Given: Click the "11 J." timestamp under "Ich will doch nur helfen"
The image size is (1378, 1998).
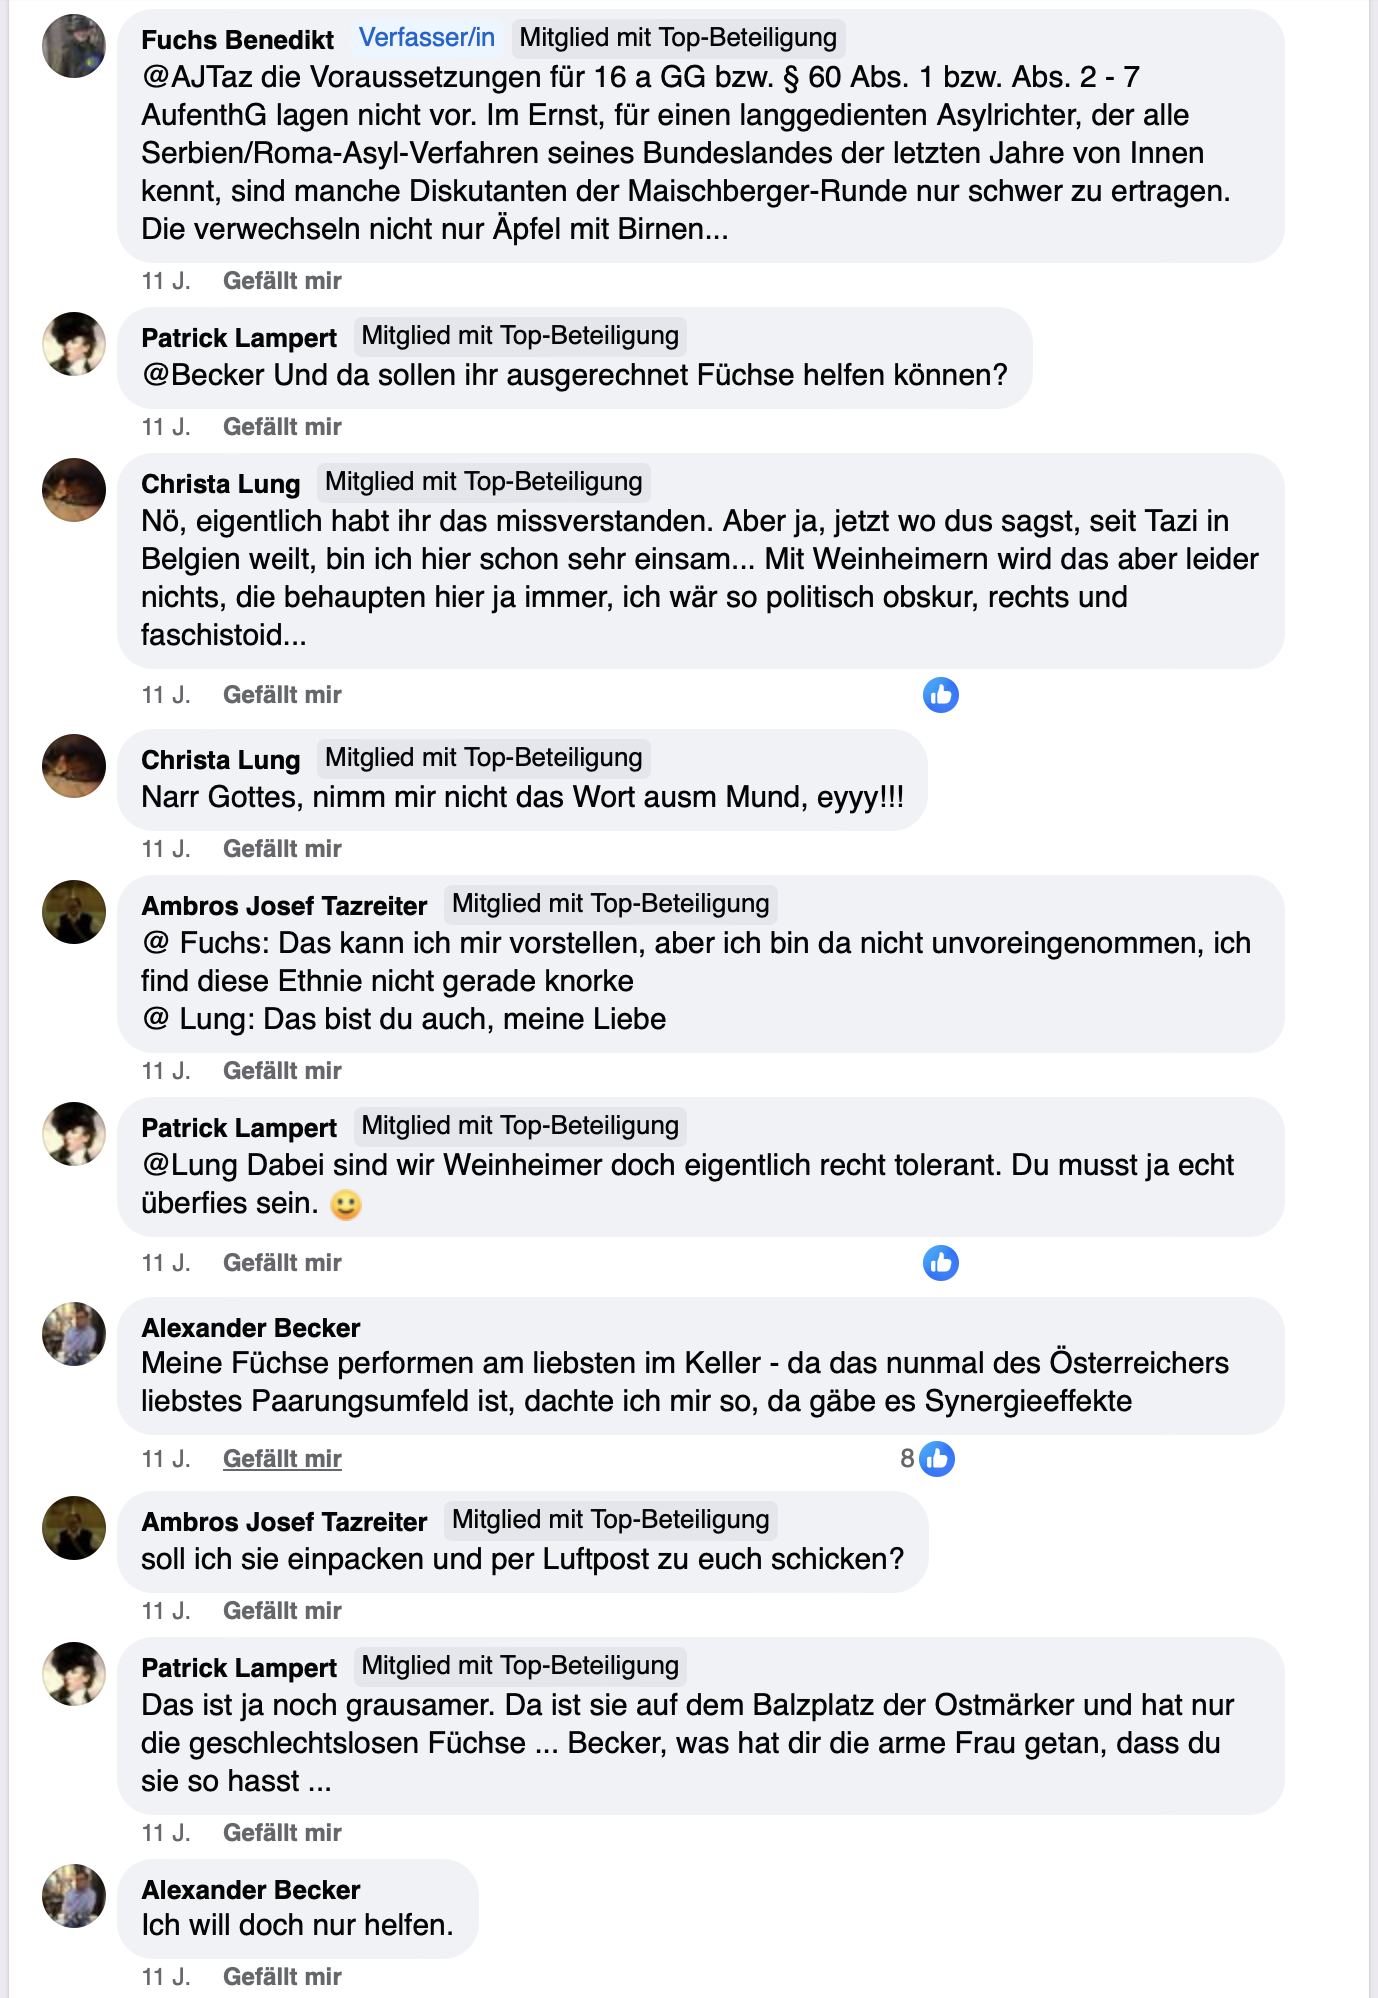Looking at the screenshot, I should pos(166,1977).
